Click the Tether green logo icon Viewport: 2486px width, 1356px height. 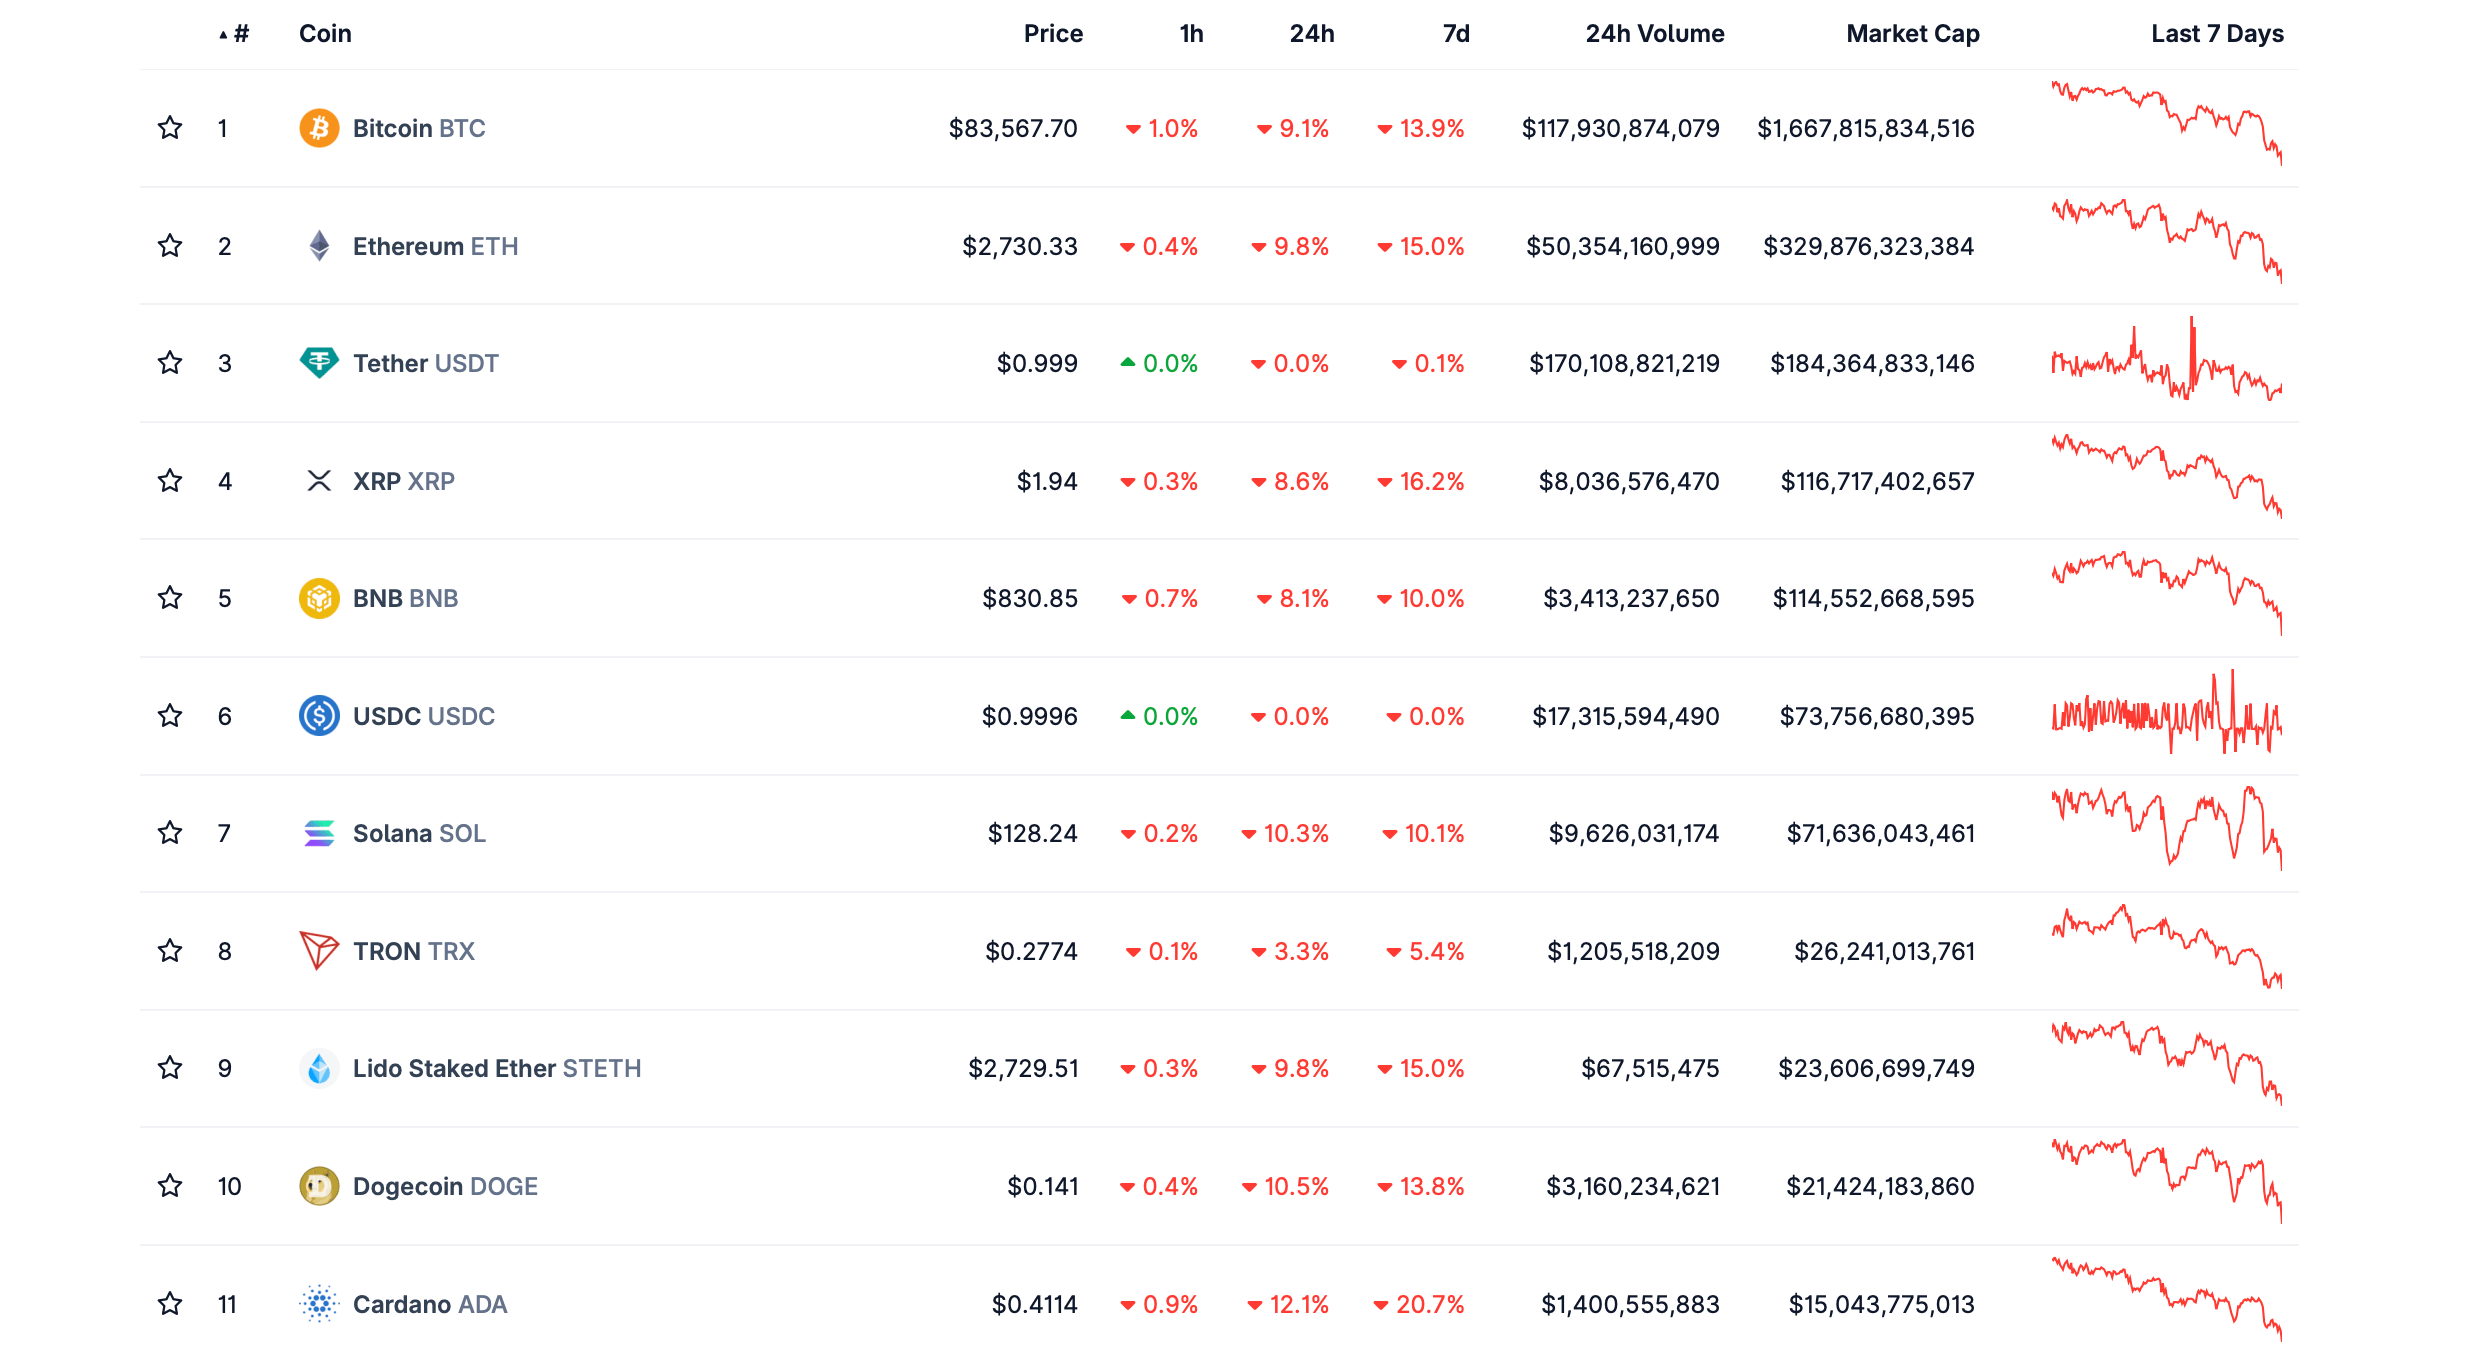319,363
